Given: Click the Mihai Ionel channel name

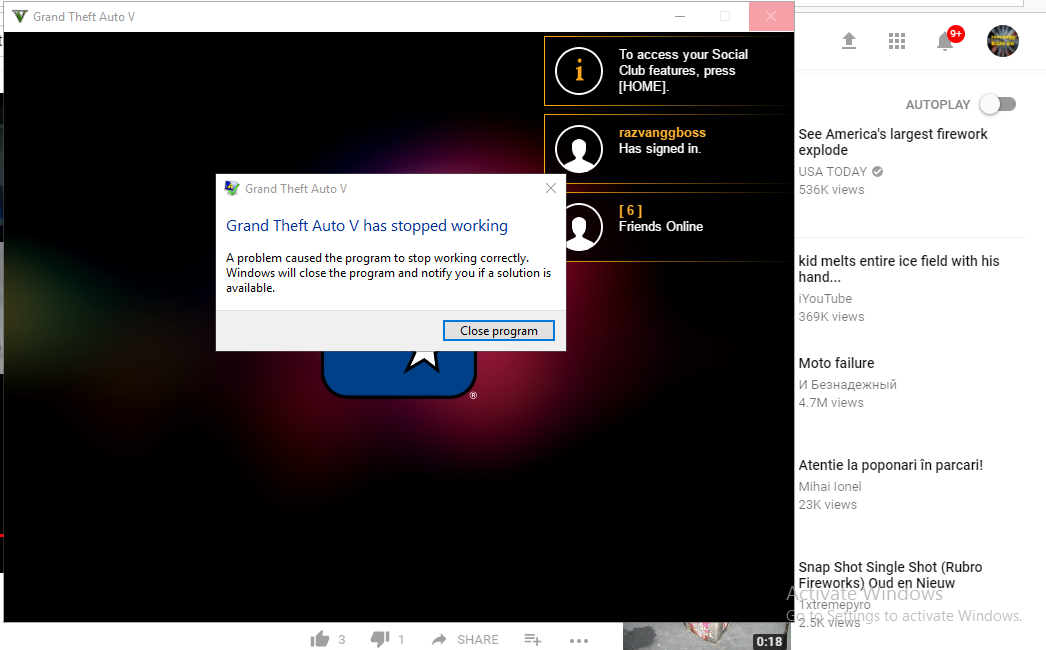Looking at the screenshot, I should coord(830,486).
